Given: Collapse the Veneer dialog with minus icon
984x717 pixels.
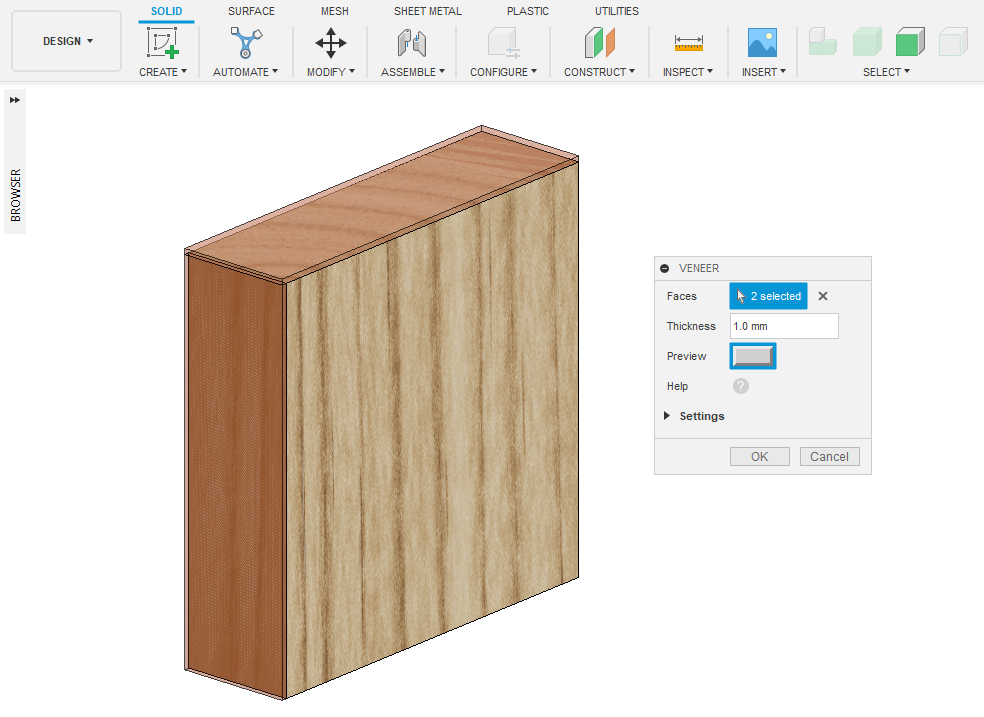Looking at the screenshot, I should [665, 268].
